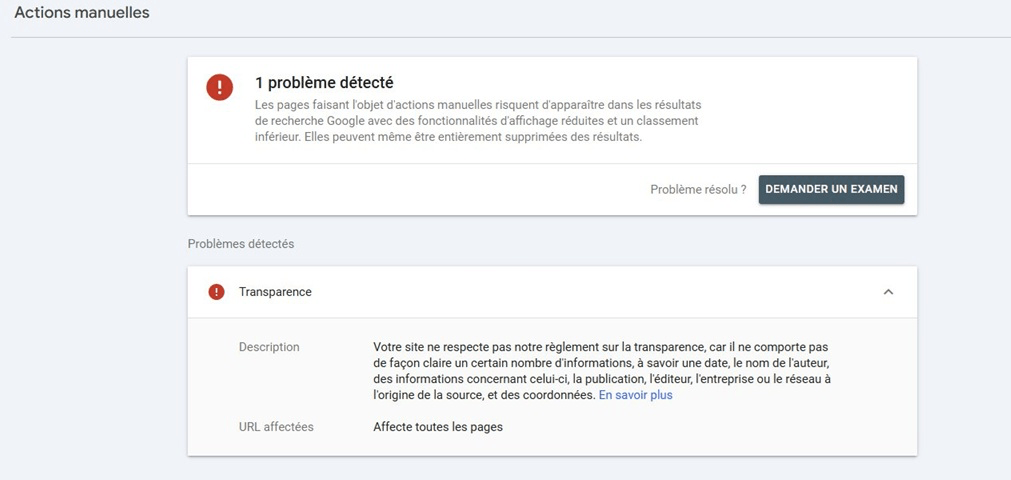Click the line starting 'des informations concernant celui-ci'
Image resolution: width=1011 pixels, height=480 pixels.
coord(600,379)
